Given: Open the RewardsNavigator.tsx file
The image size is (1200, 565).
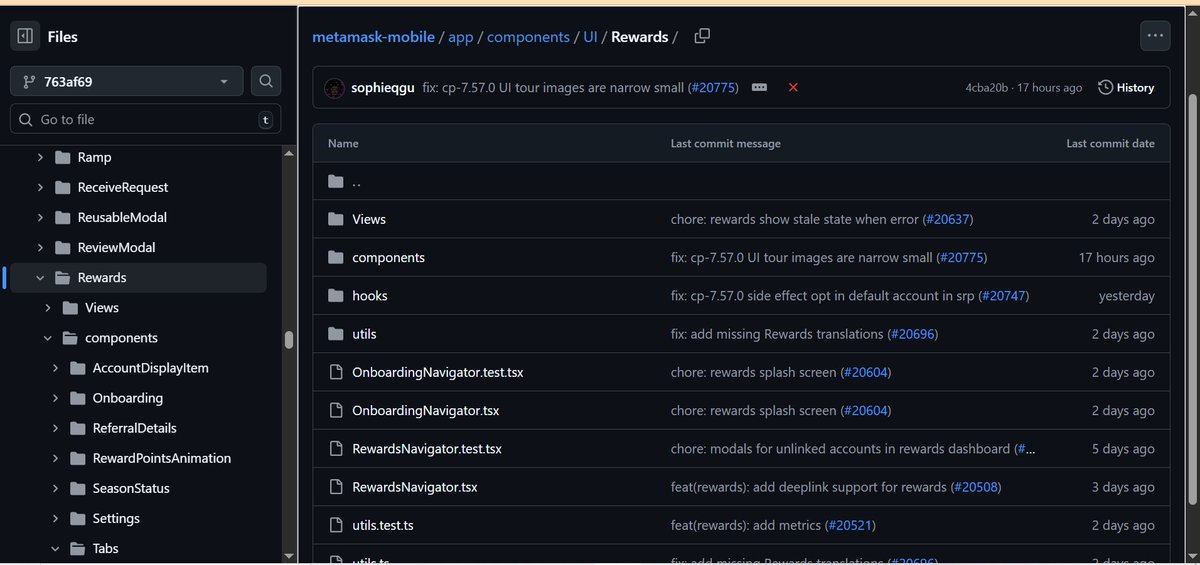Looking at the screenshot, I should click(414, 487).
